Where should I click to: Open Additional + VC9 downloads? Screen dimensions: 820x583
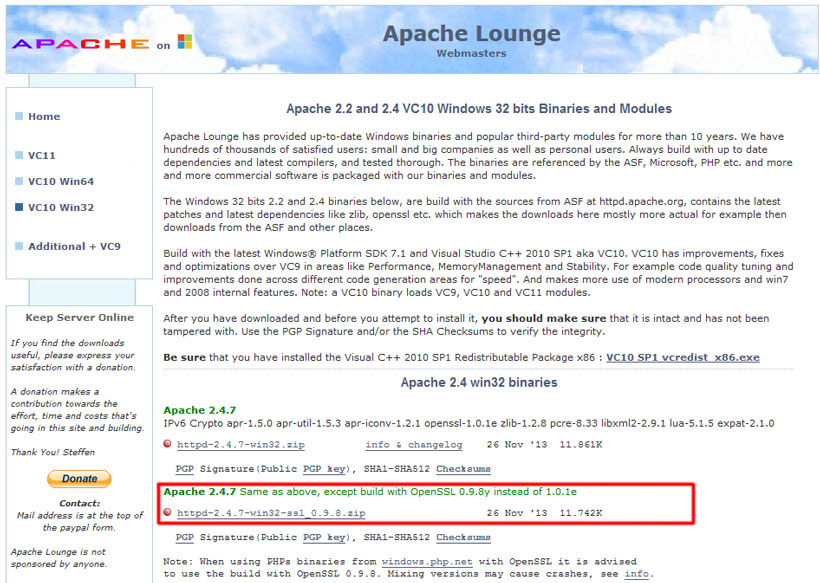tap(74, 246)
